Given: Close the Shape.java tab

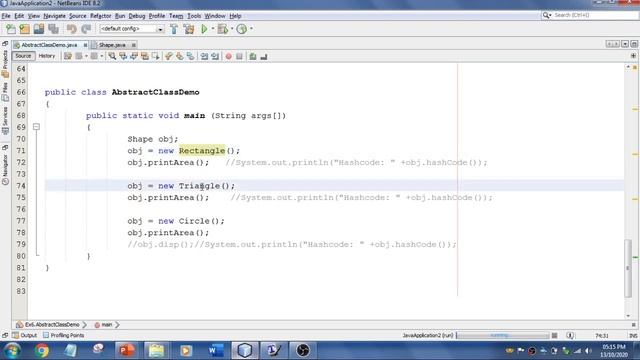Looking at the screenshot, I should [x=133, y=45].
